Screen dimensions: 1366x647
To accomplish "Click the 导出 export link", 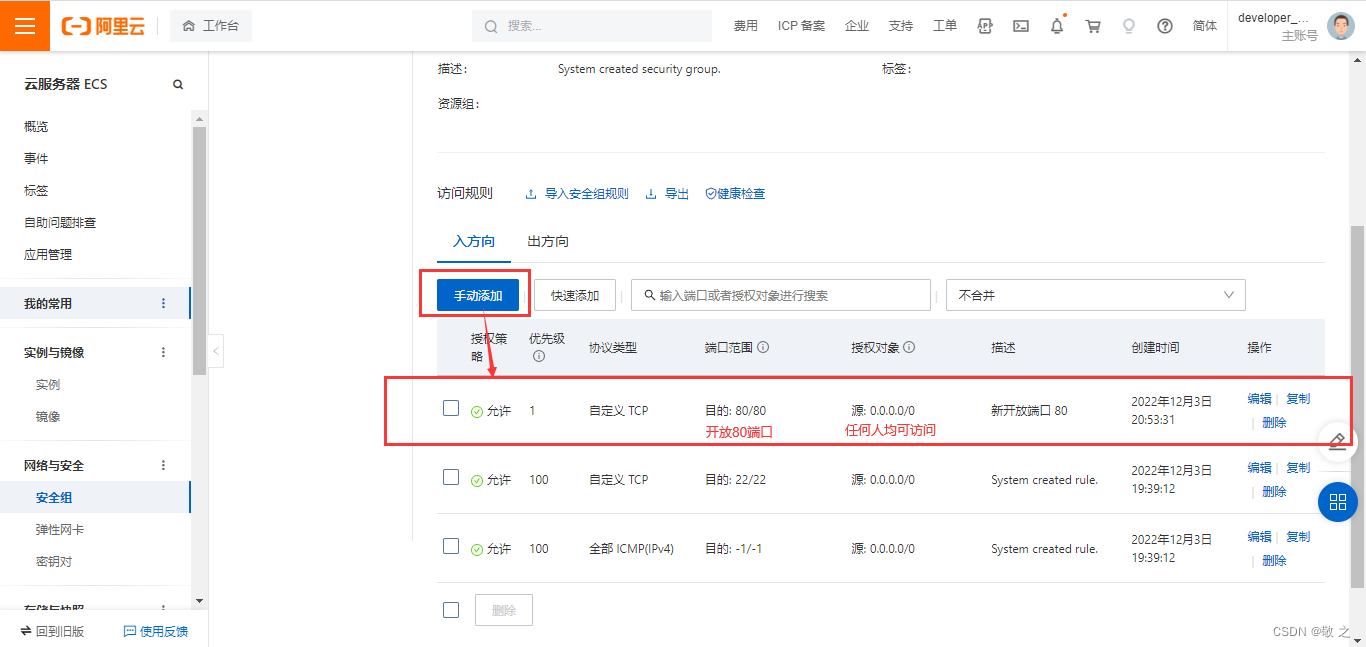I will (x=668, y=194).
